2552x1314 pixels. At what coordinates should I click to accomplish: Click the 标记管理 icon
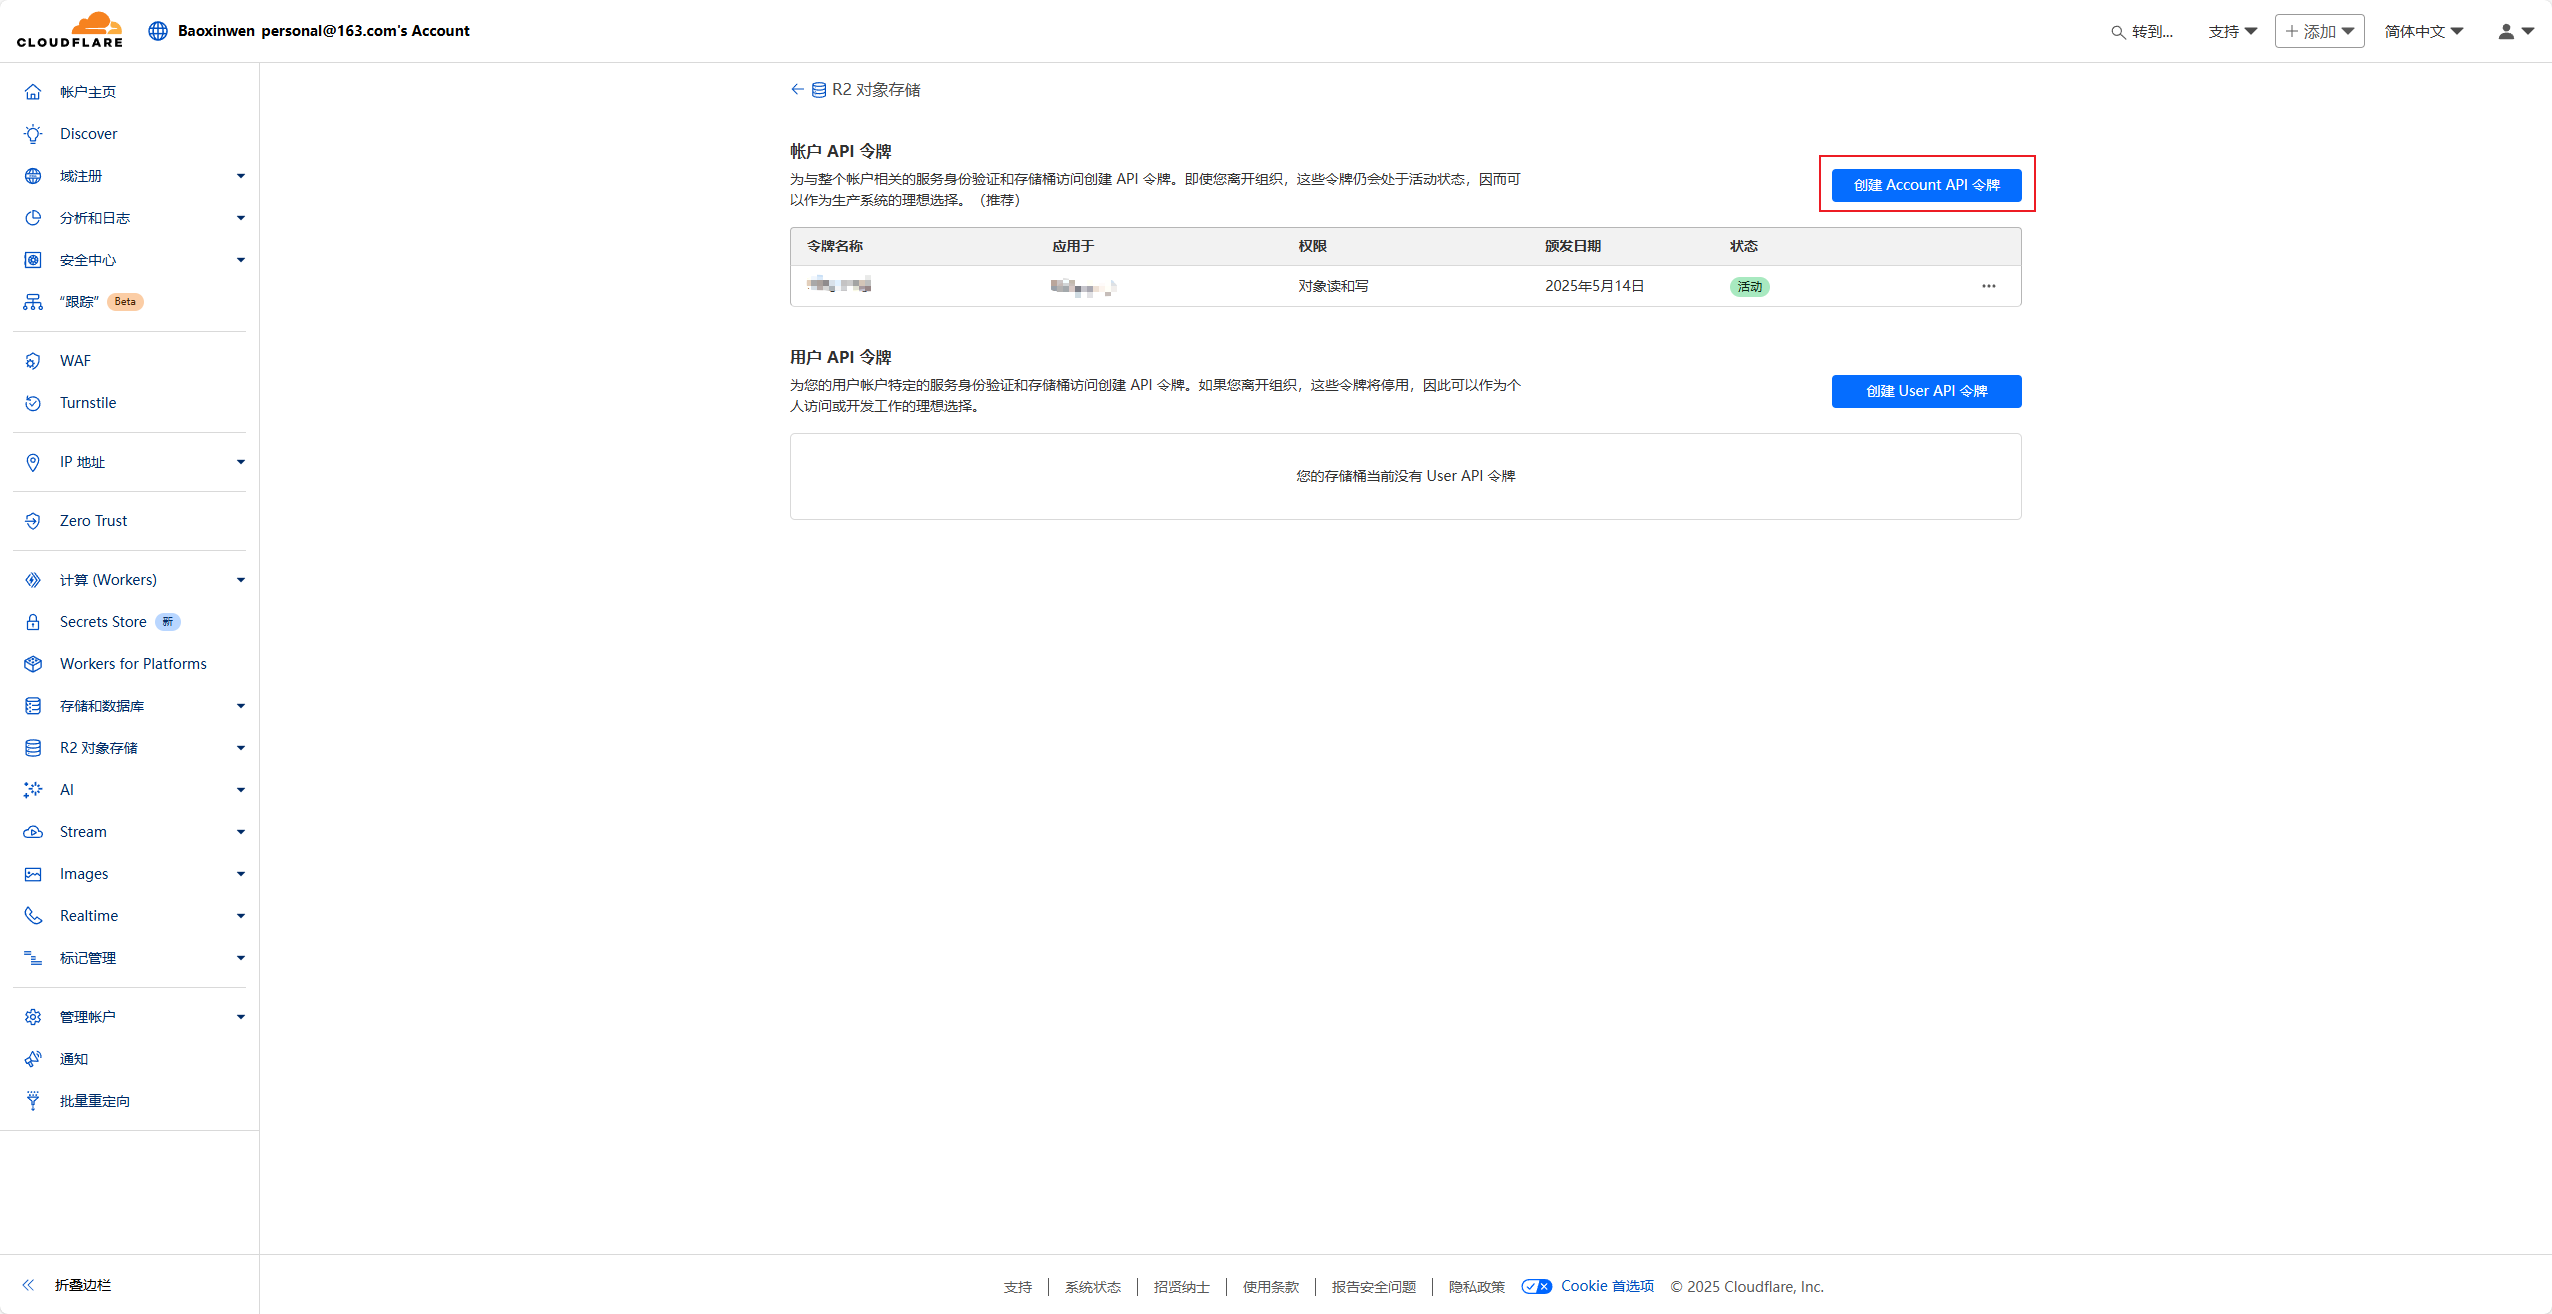coord(33,958)
